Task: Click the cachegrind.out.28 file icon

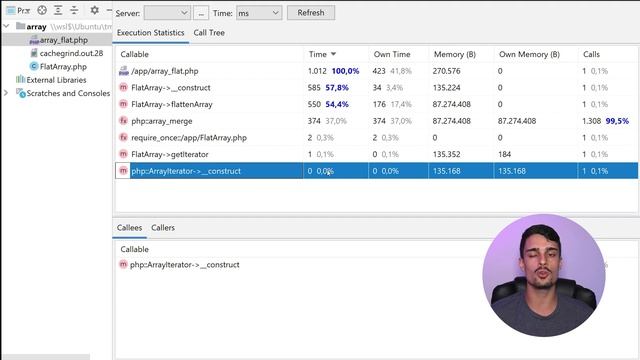Action: coord(34,53)
